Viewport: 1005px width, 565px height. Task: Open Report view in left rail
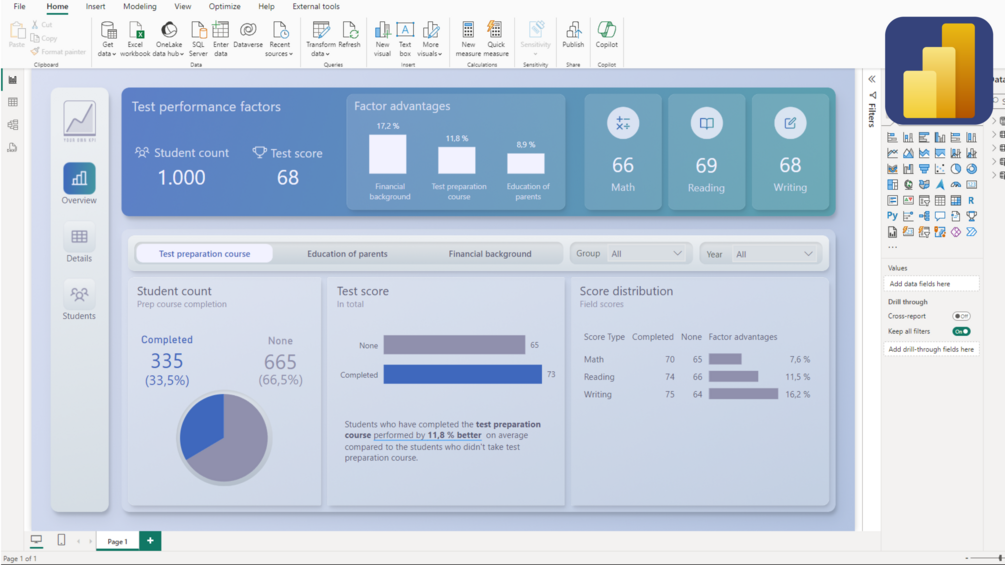point(12,80)
